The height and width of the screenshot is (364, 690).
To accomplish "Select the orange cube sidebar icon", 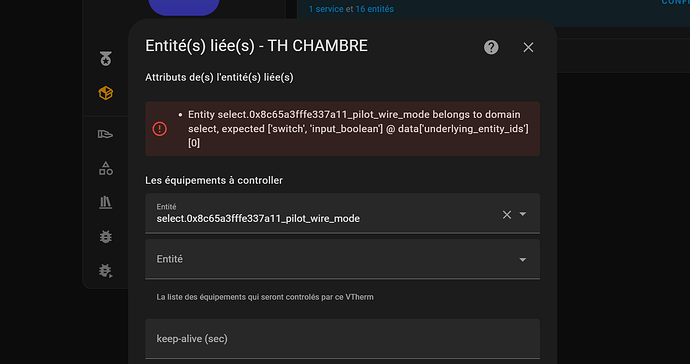I will 106,93.
